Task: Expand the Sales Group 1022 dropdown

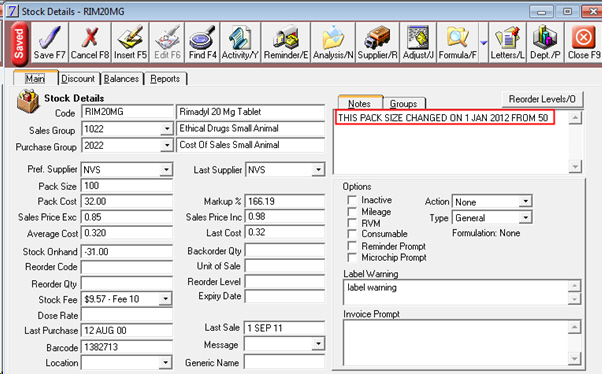Action: coord(167,129)
